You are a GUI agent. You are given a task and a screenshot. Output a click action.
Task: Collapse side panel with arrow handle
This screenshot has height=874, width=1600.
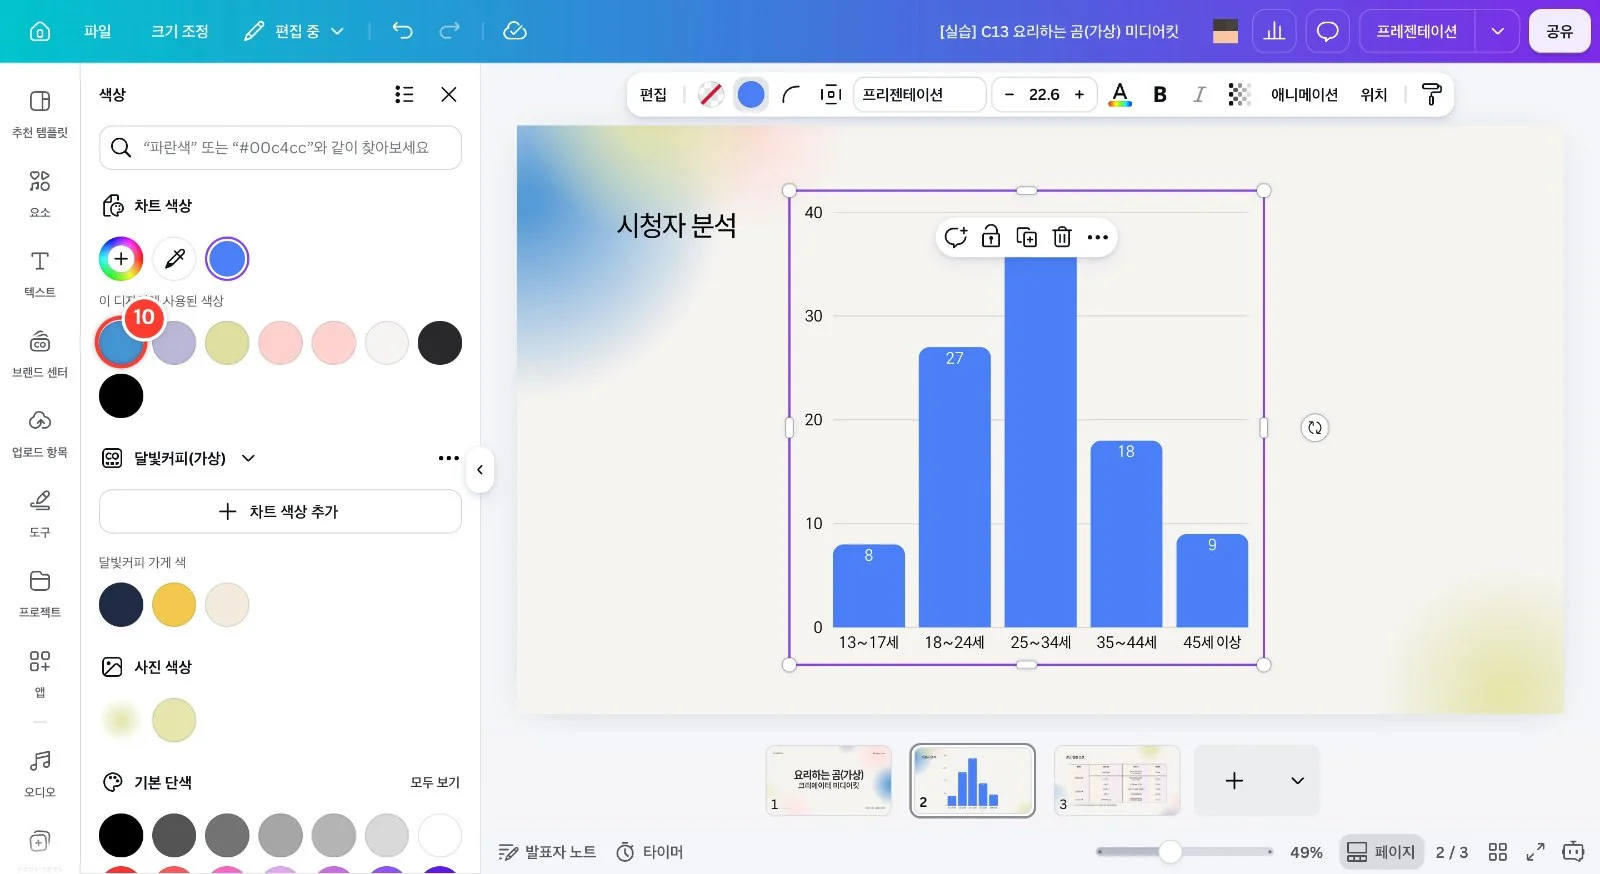point(480,469)
